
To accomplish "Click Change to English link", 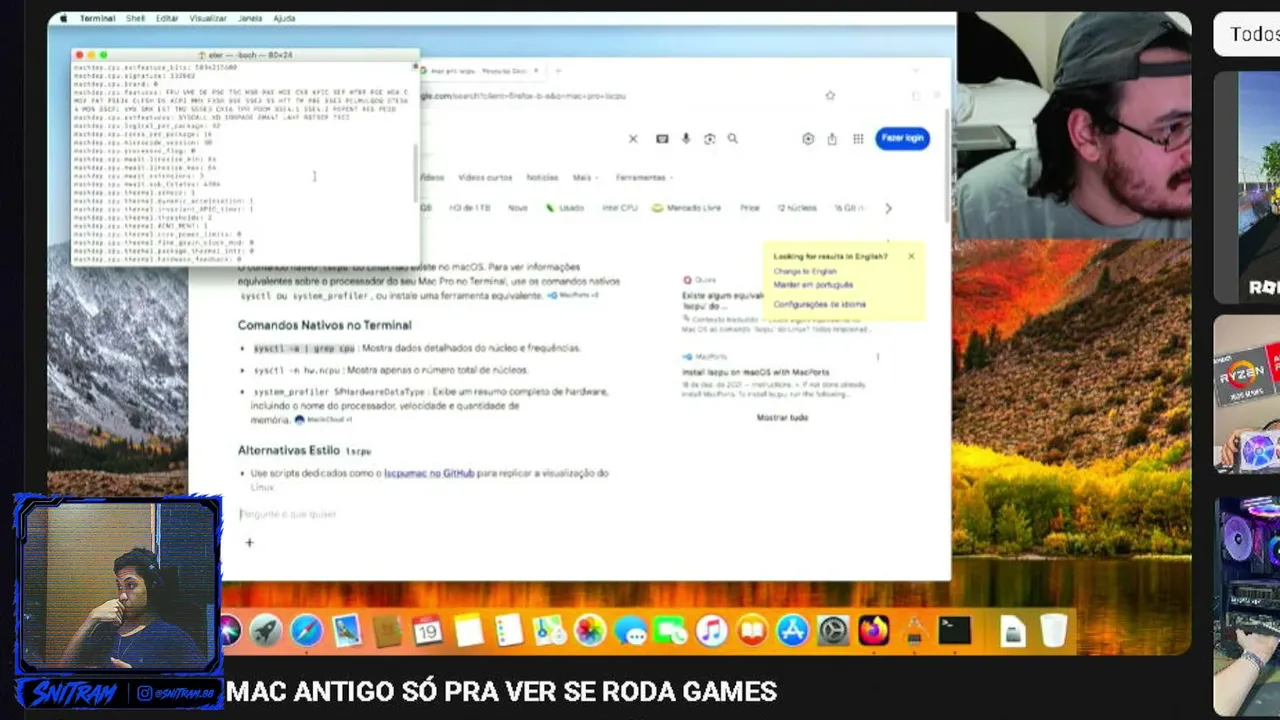I will [805, 271].
